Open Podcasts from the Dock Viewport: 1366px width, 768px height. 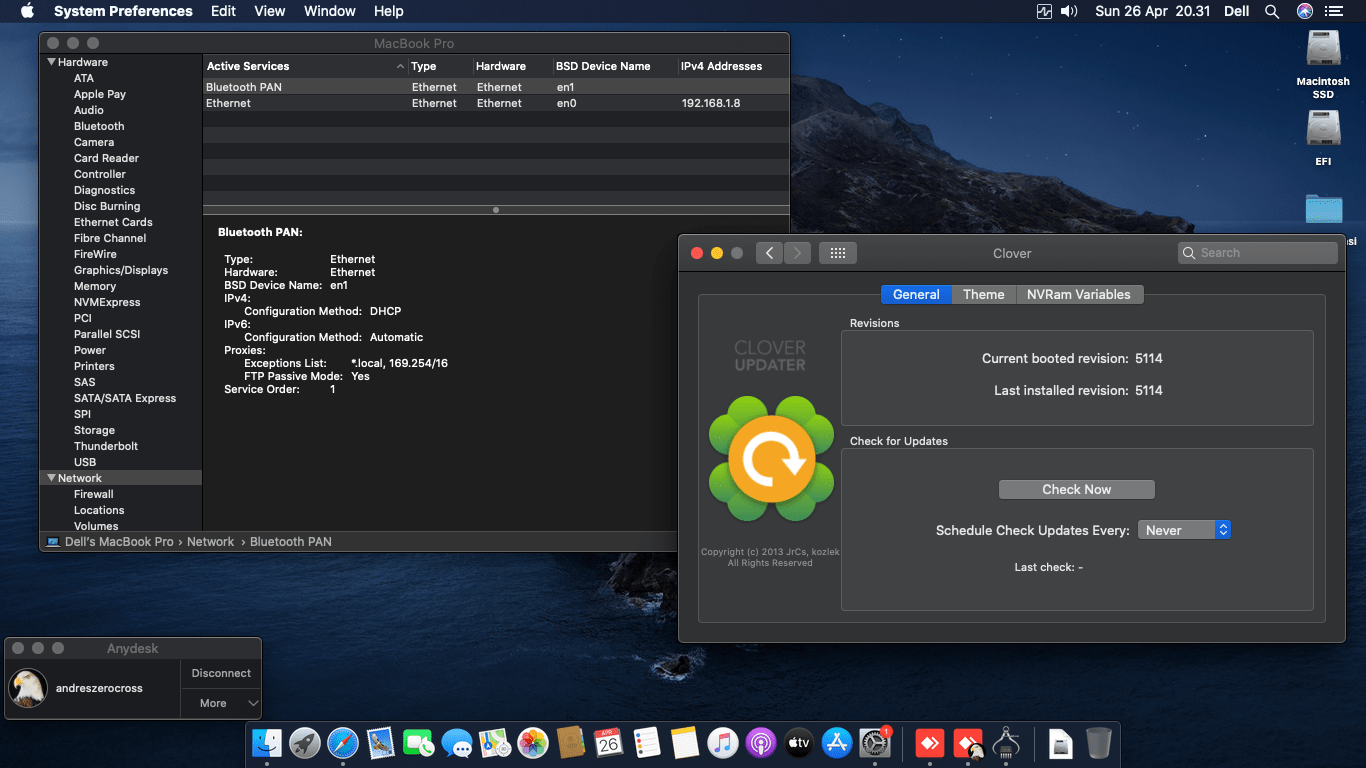(x=761, y=743)
